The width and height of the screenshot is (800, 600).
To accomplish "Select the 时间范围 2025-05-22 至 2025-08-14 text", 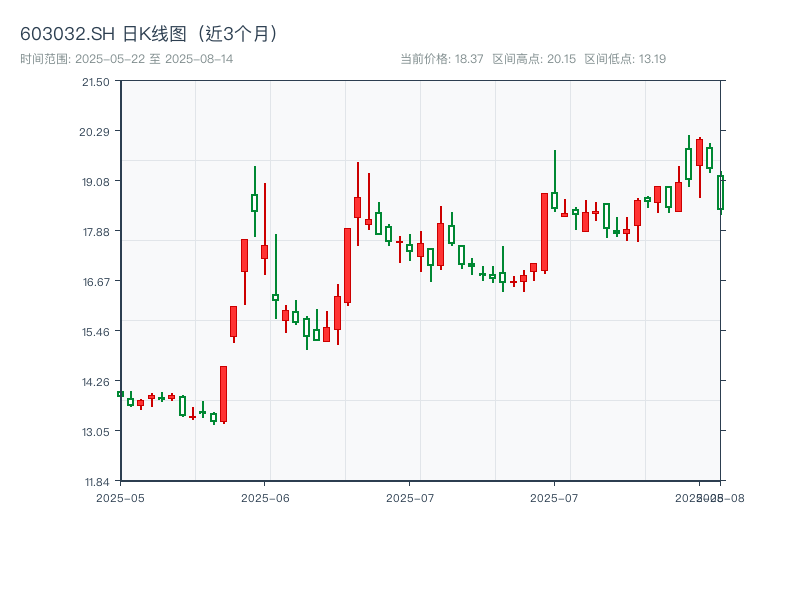I will tap(127, 59).
